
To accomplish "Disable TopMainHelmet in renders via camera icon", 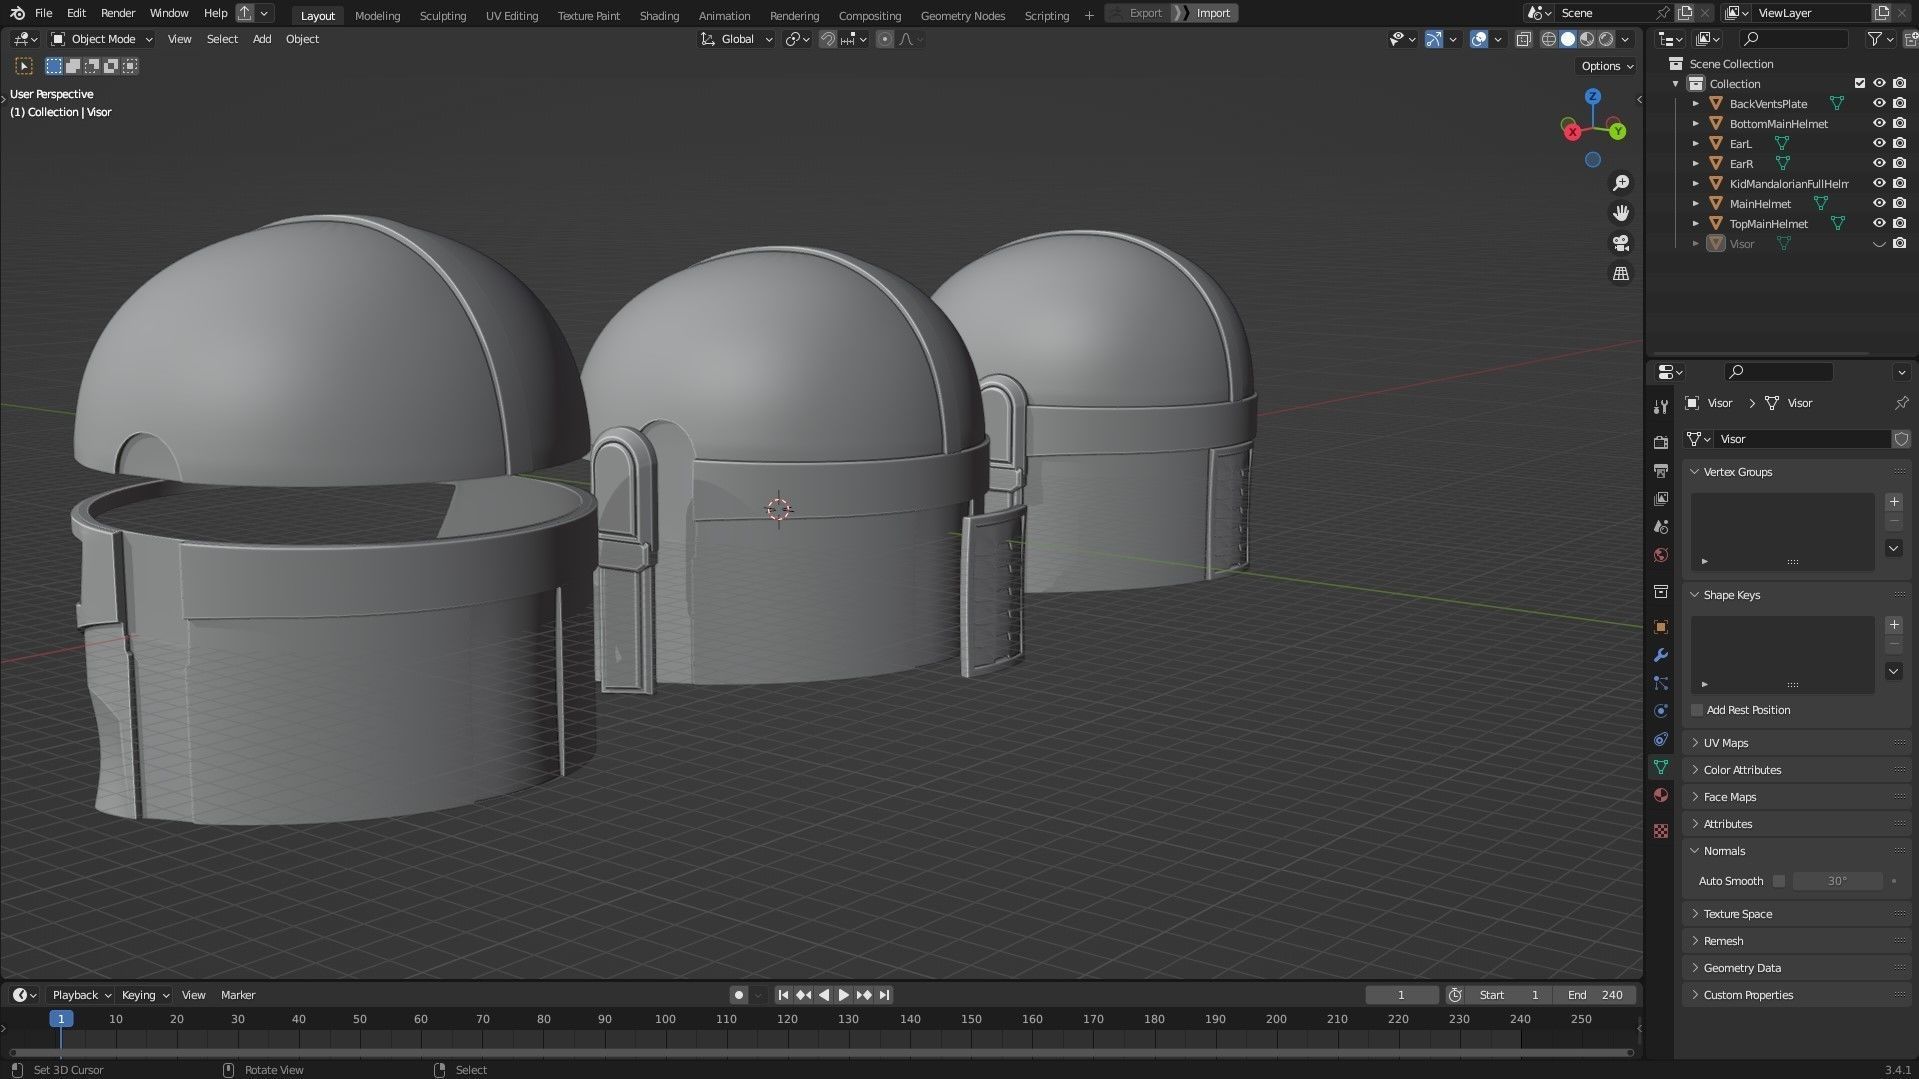I will [x=1900, y=223].
